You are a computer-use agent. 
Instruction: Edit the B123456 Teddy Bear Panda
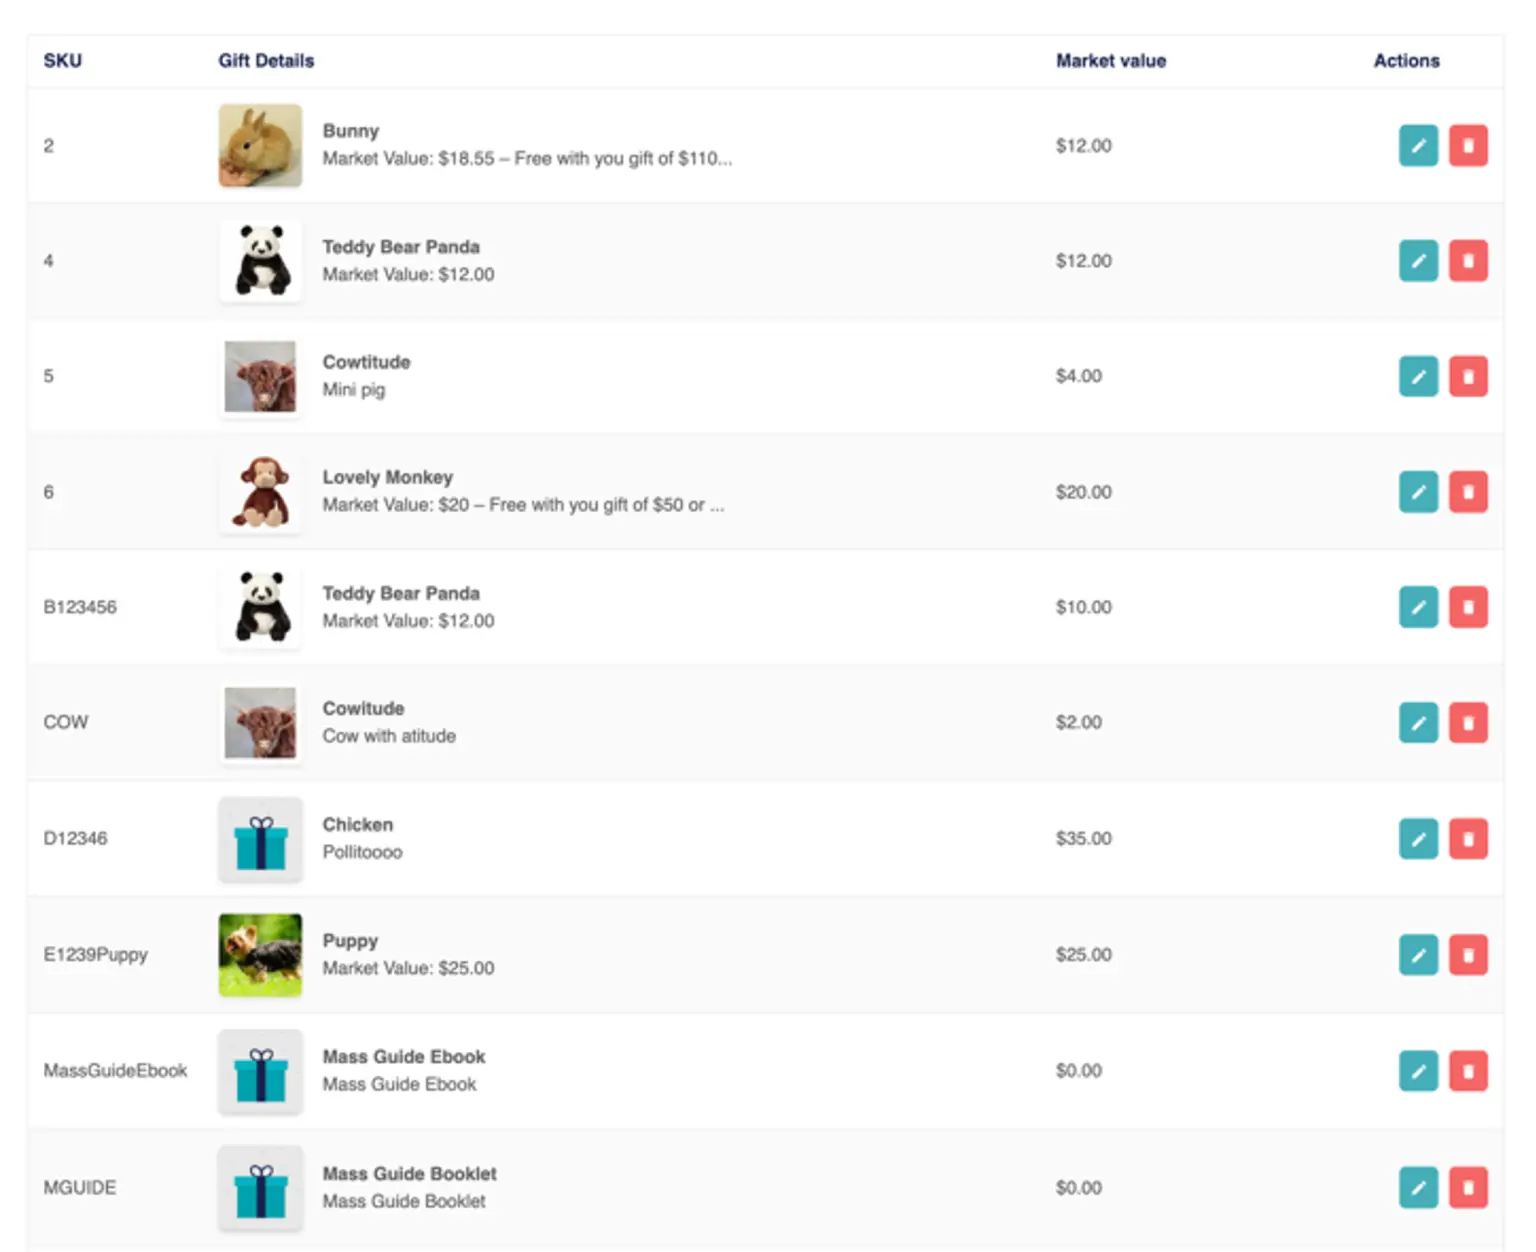(x=1417, y=607)
